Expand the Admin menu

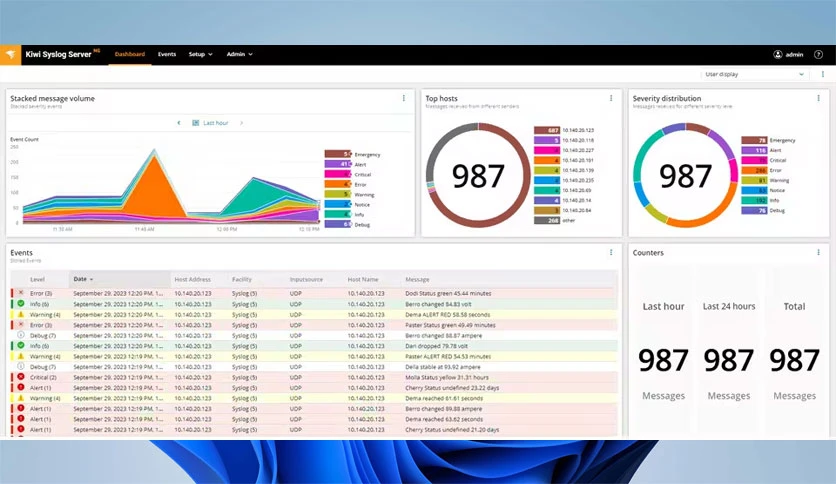[x=239, y=54]
